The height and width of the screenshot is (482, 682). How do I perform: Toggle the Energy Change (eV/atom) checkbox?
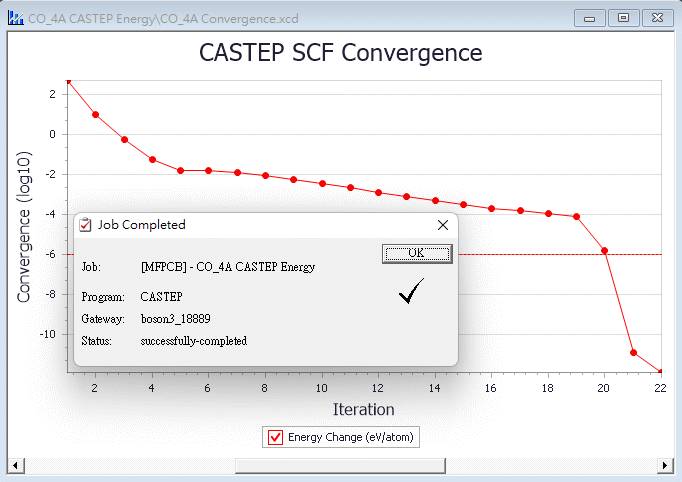click(276, 437)
